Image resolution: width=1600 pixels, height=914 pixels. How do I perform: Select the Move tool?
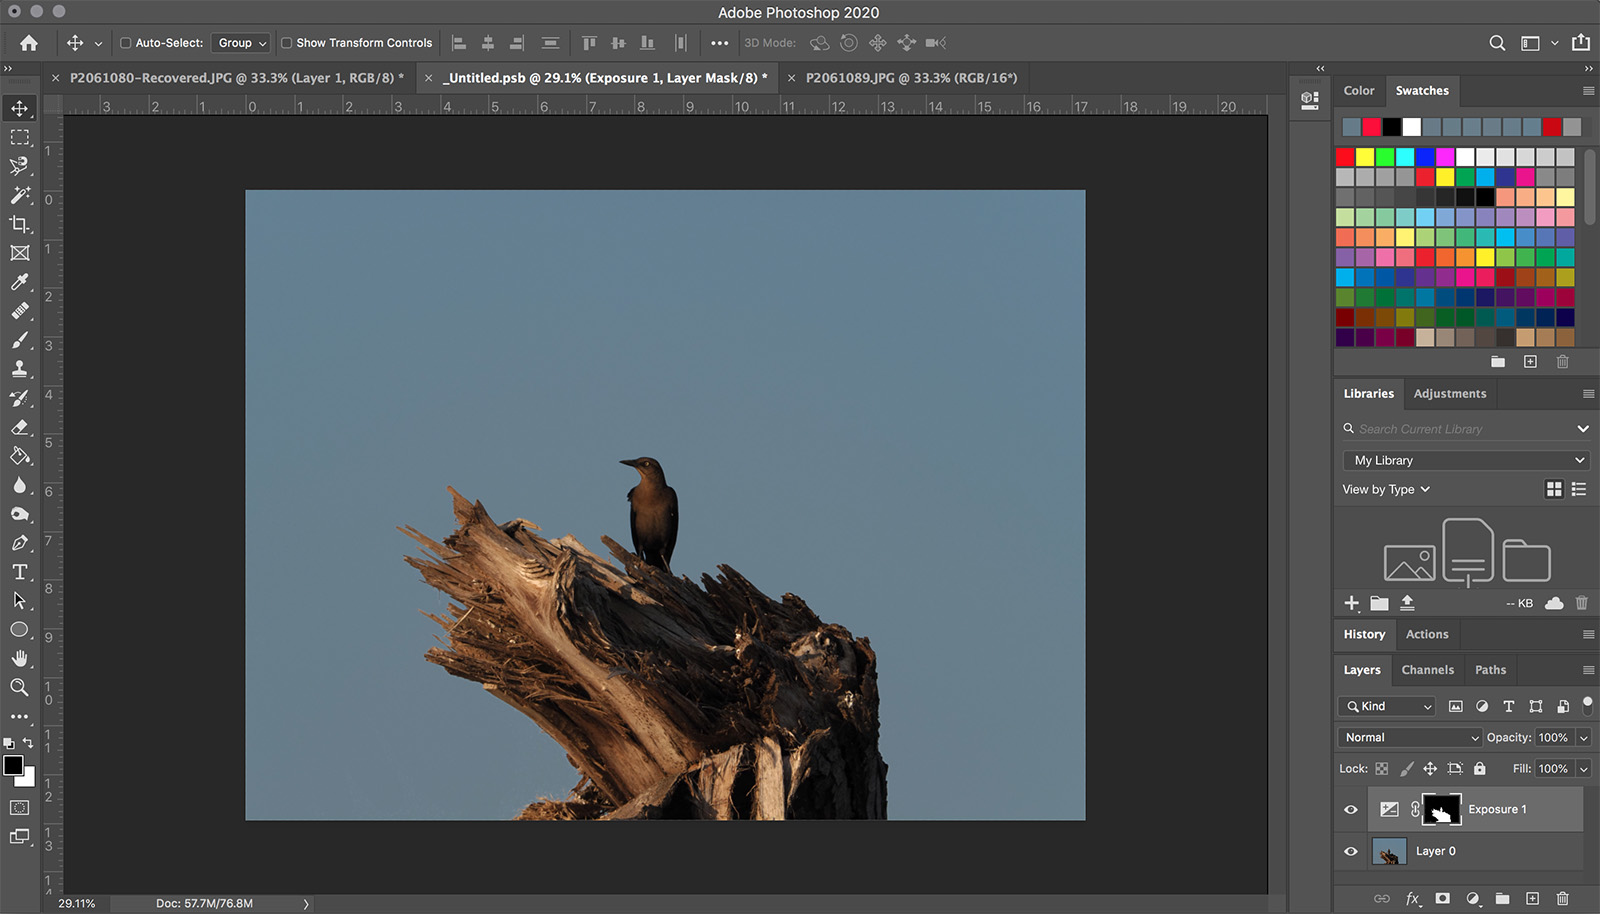[19, 108]
